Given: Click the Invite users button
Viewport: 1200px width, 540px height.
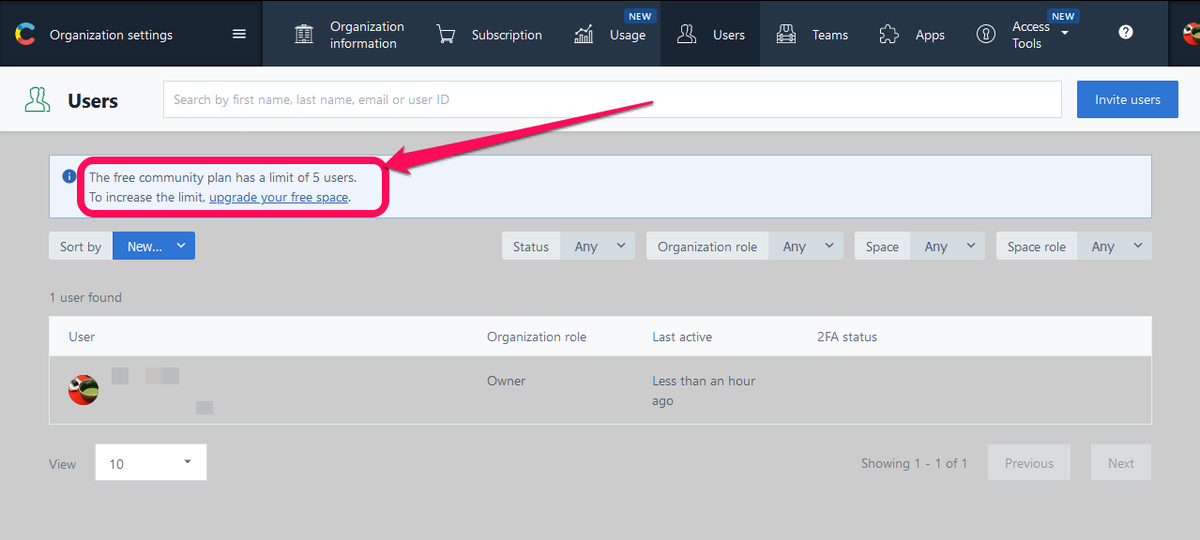Looking at the screenshot, I should point(1127,100).
